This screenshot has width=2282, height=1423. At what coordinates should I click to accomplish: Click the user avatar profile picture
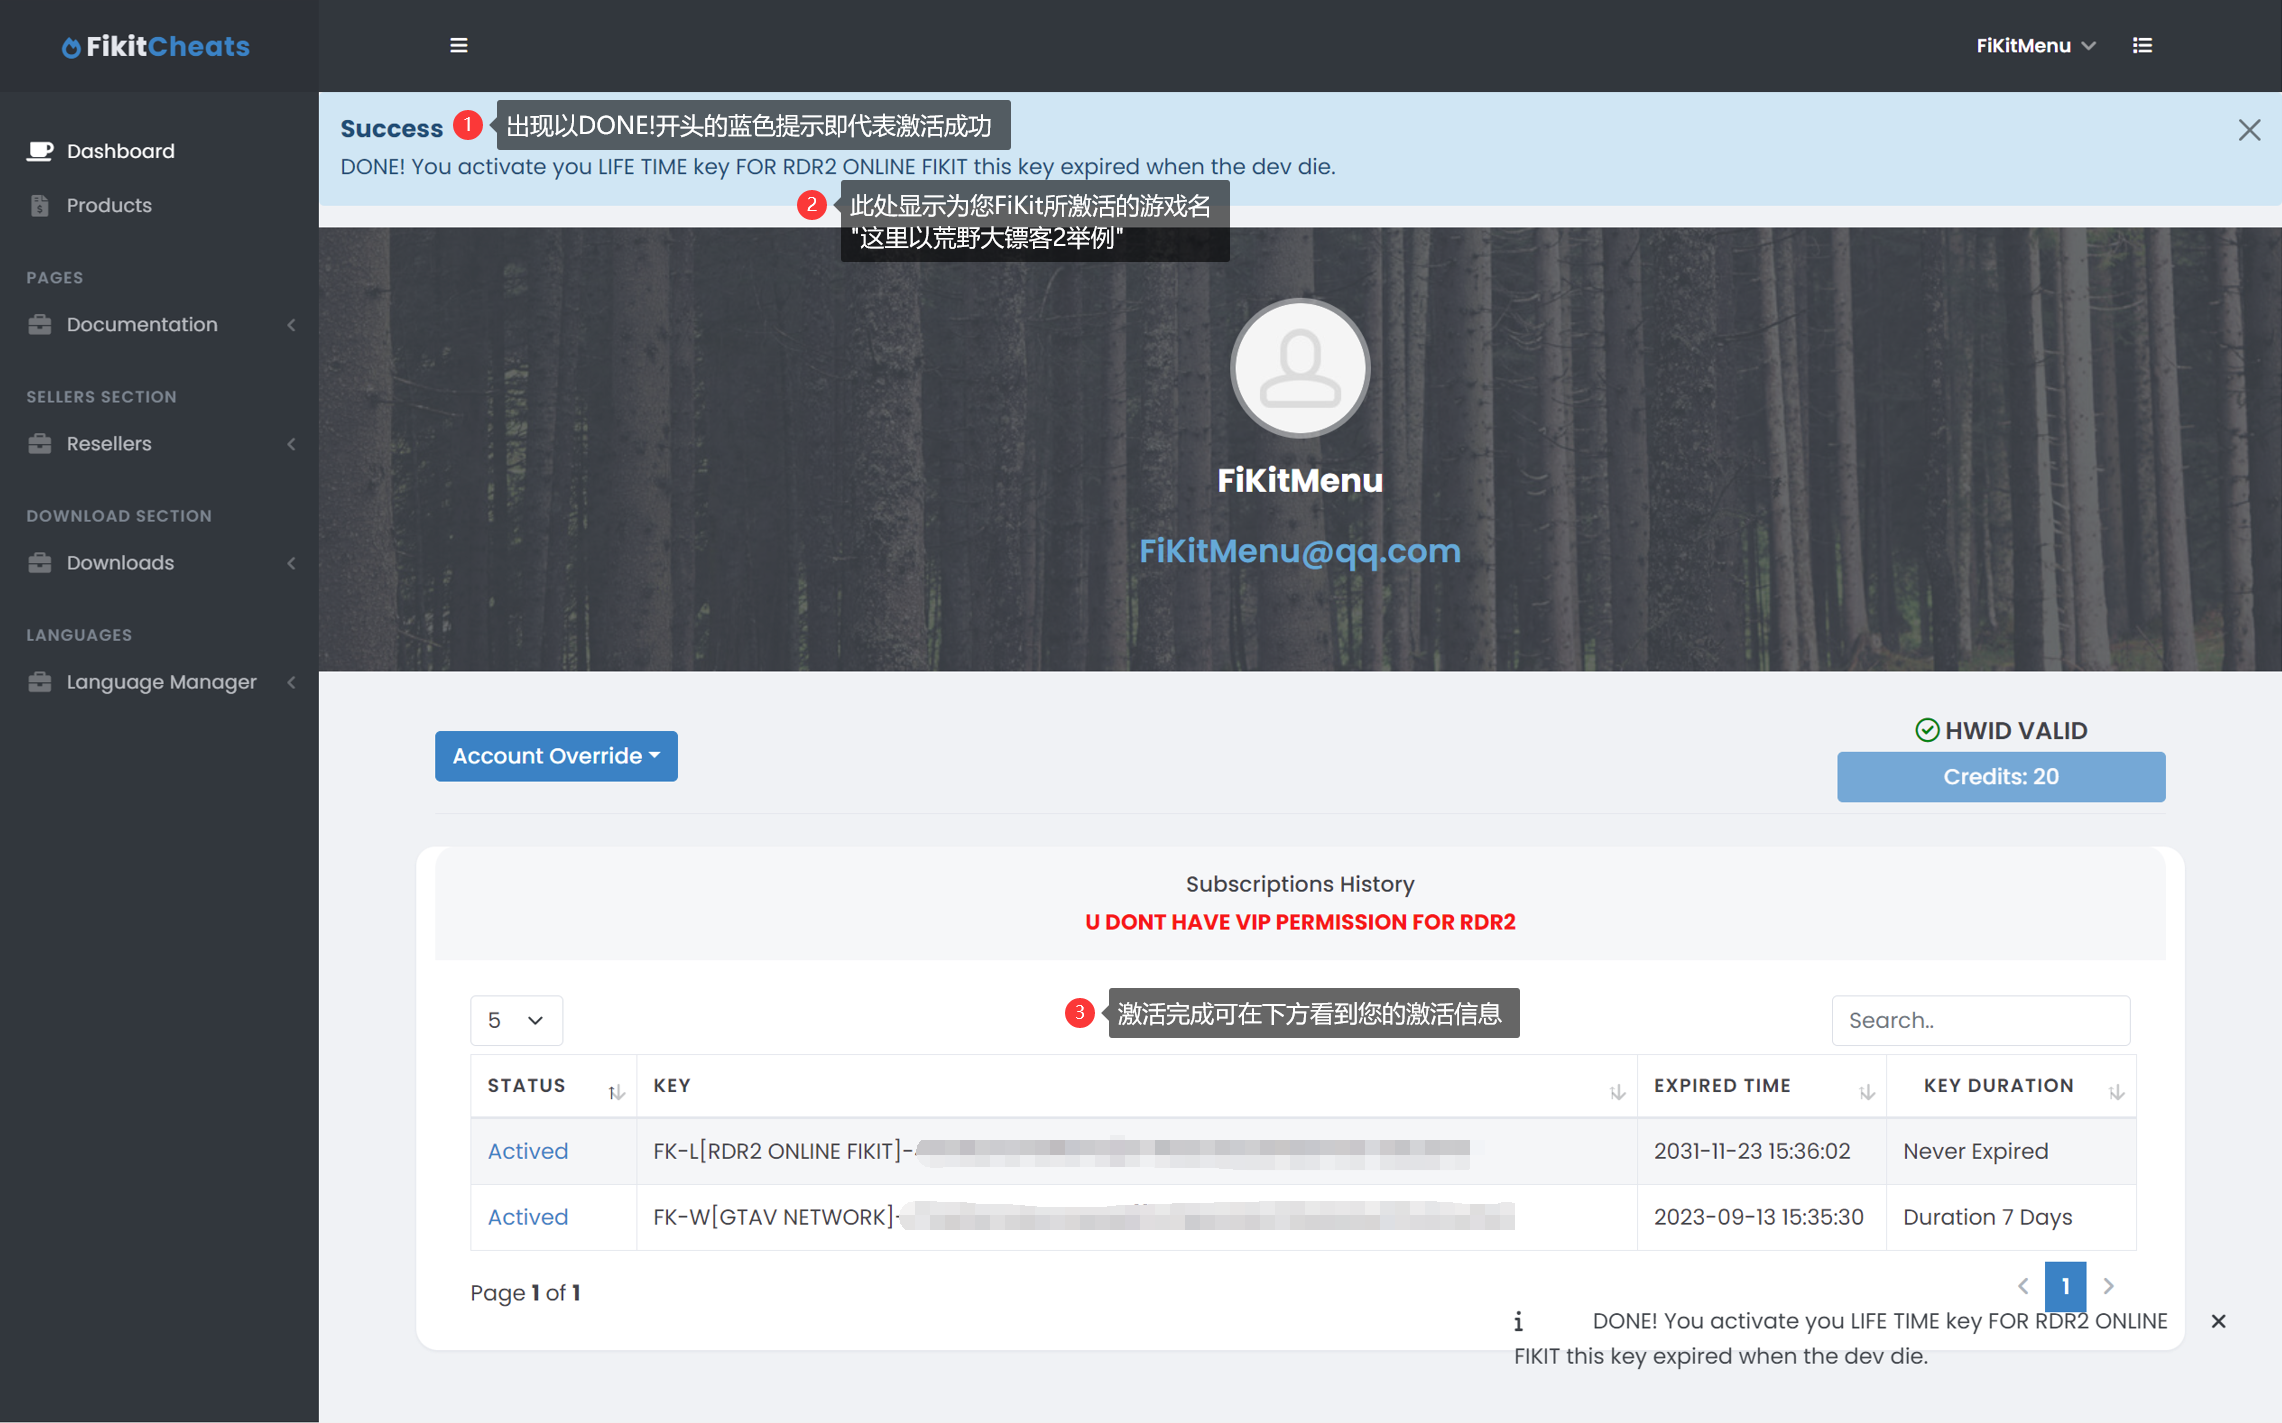pos(1299,368)
